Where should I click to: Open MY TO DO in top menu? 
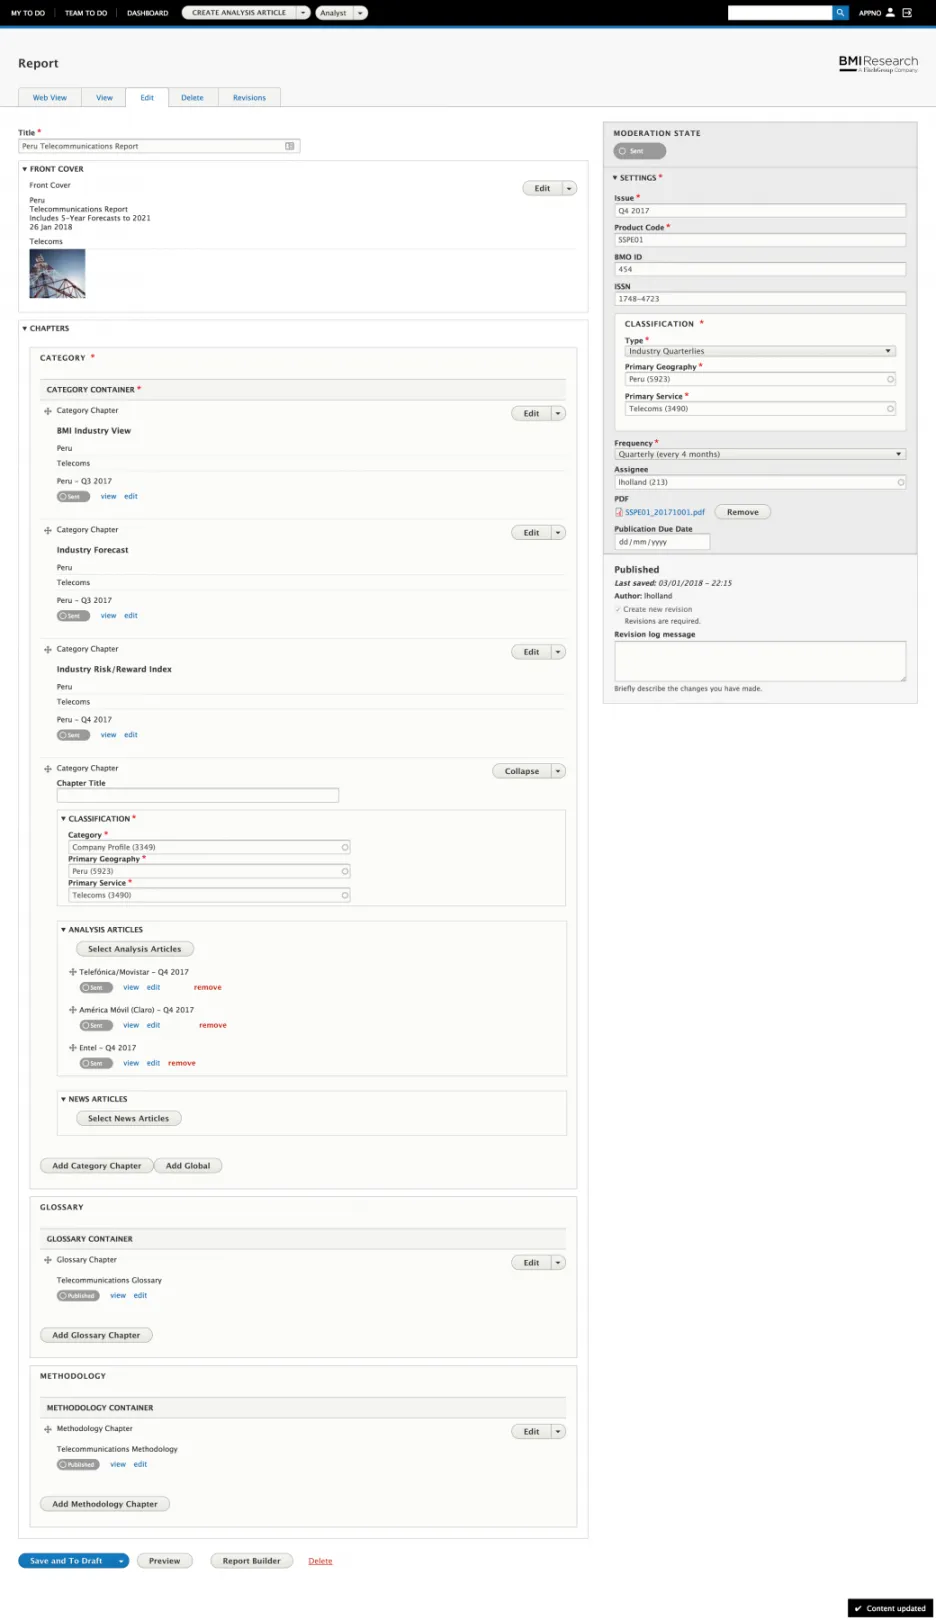[28, 13]
